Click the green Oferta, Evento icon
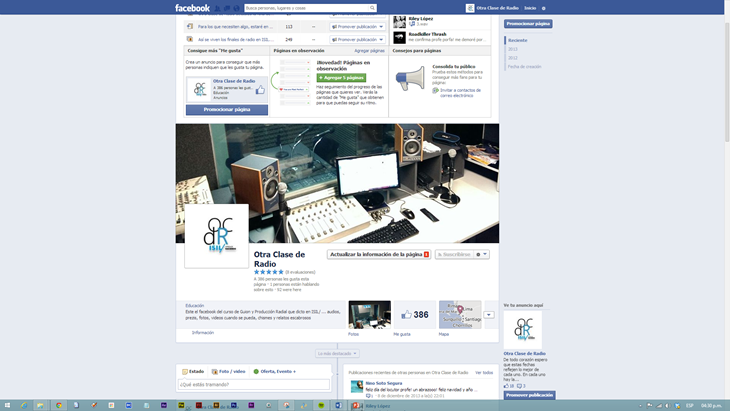 click(256, 371)
